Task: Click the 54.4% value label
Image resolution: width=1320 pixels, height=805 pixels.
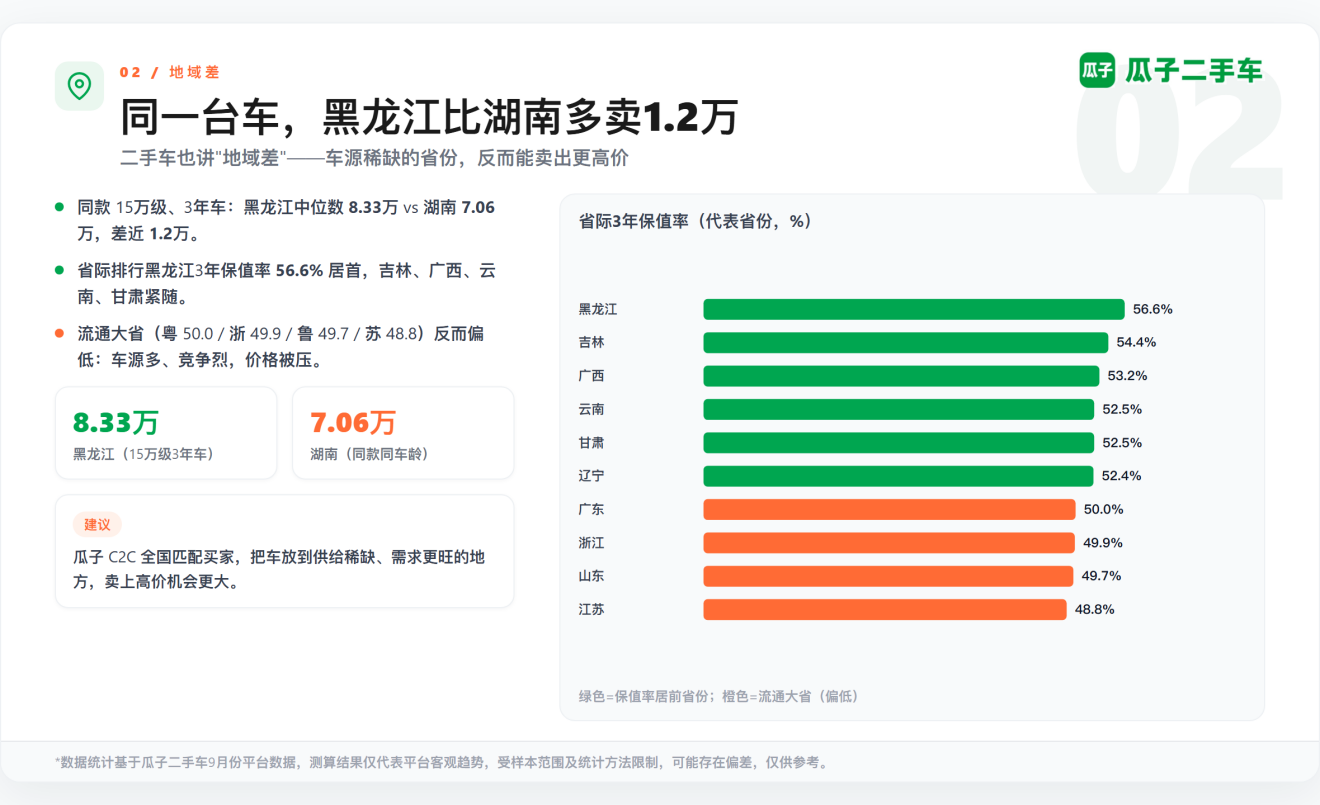Action: (x=1137, y=342)
